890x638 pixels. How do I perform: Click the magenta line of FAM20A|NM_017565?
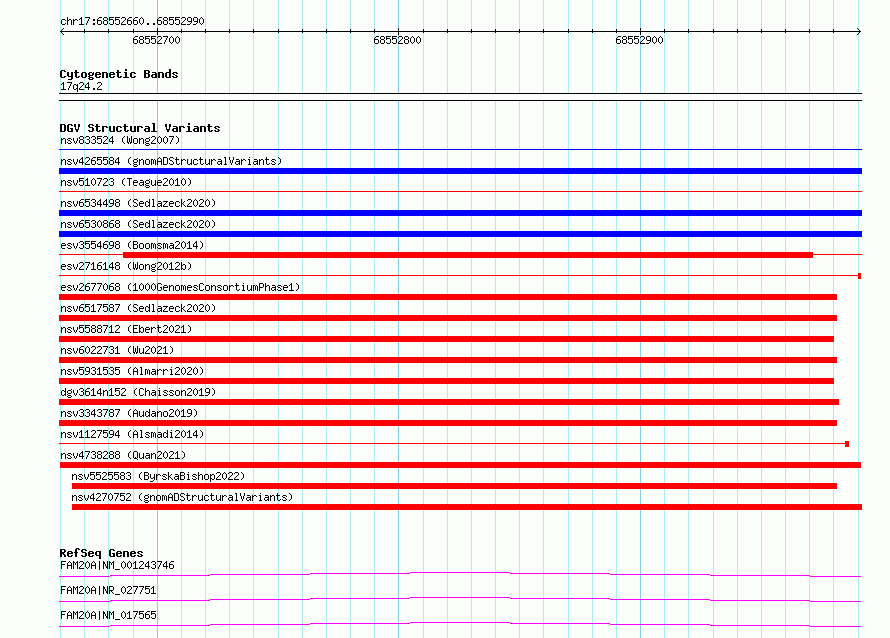tap(460, 624)
